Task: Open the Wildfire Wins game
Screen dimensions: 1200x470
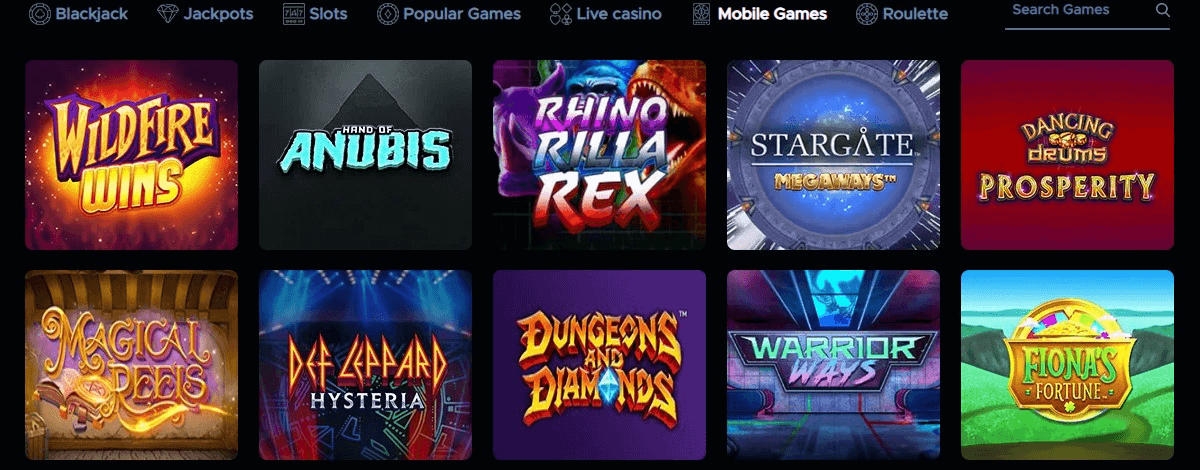Action: tap(132, 155)
